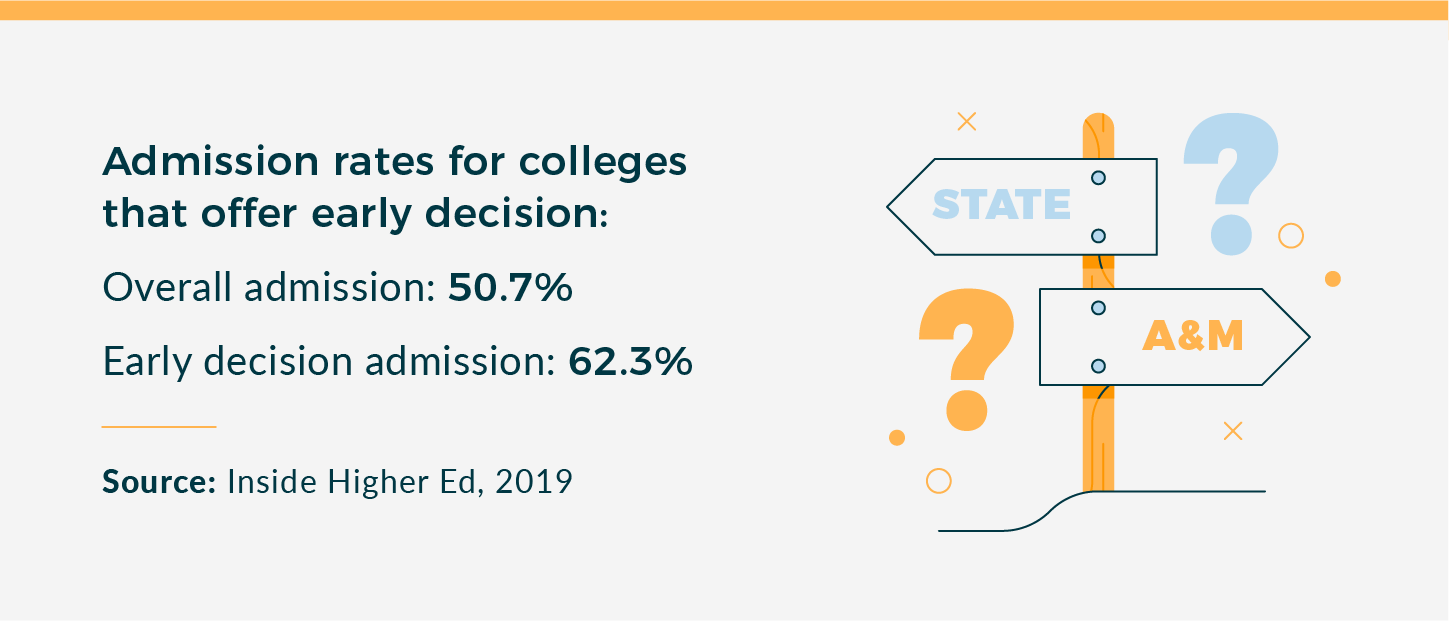
Task: Click the 50.7% overall admission figure
Action: [x=510, y=288]
